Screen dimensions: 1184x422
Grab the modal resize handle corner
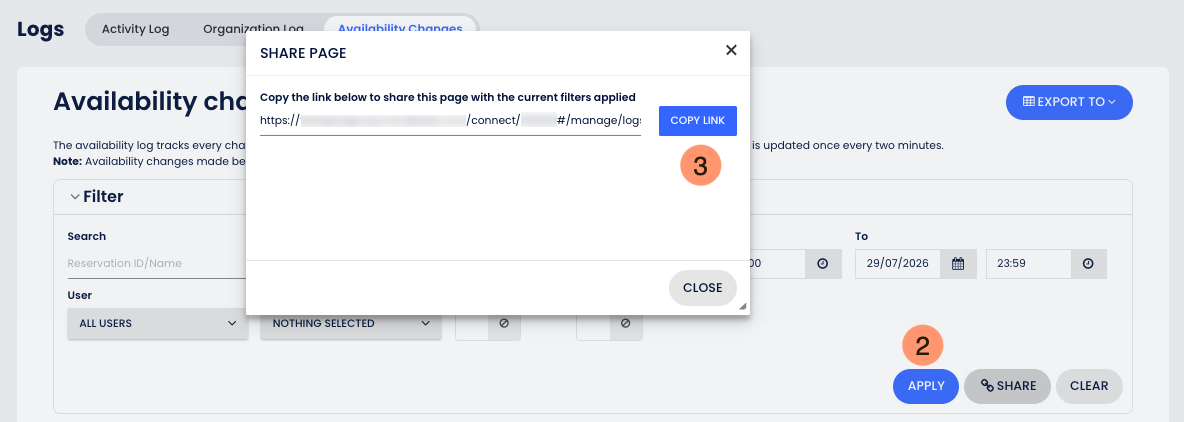pos(742,306)
